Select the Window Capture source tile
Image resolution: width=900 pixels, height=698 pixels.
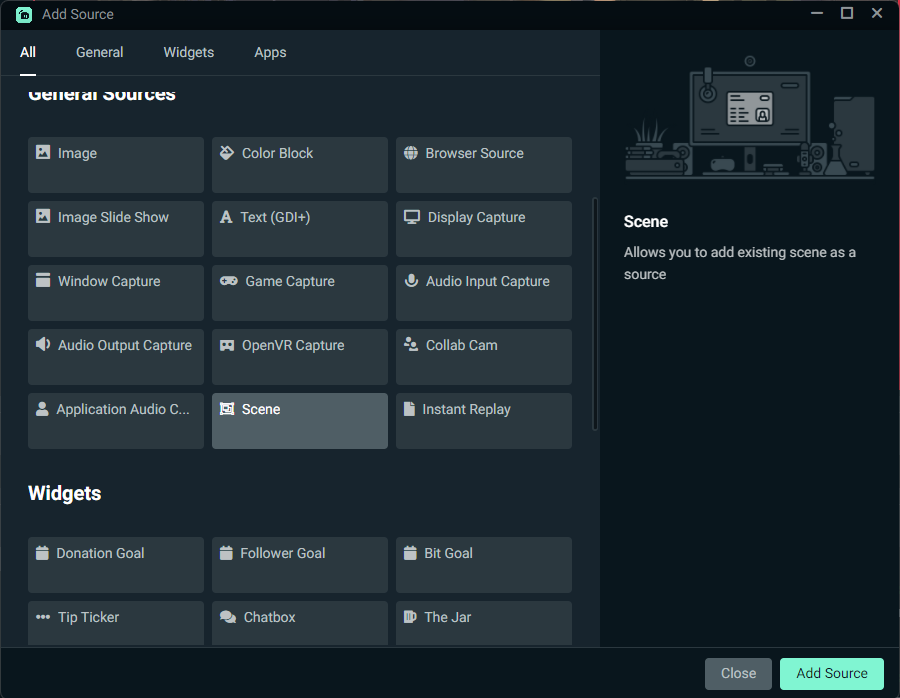[x=116, y=293]
